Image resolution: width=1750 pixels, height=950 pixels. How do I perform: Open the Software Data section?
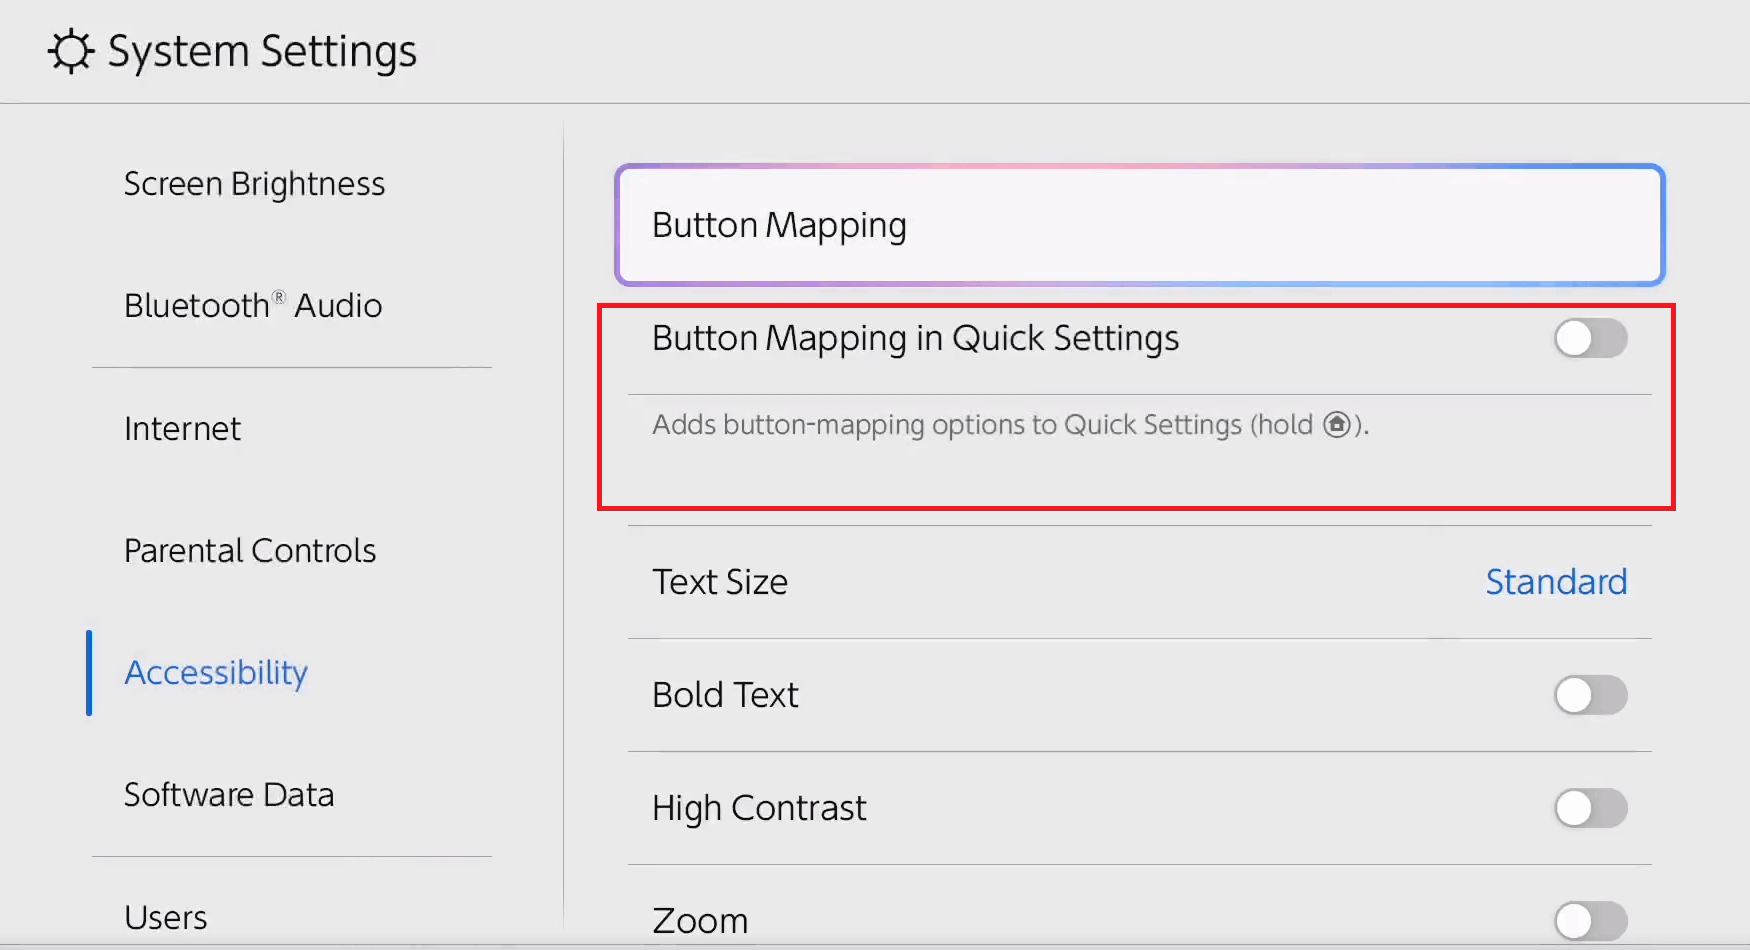tap(229, 795)
